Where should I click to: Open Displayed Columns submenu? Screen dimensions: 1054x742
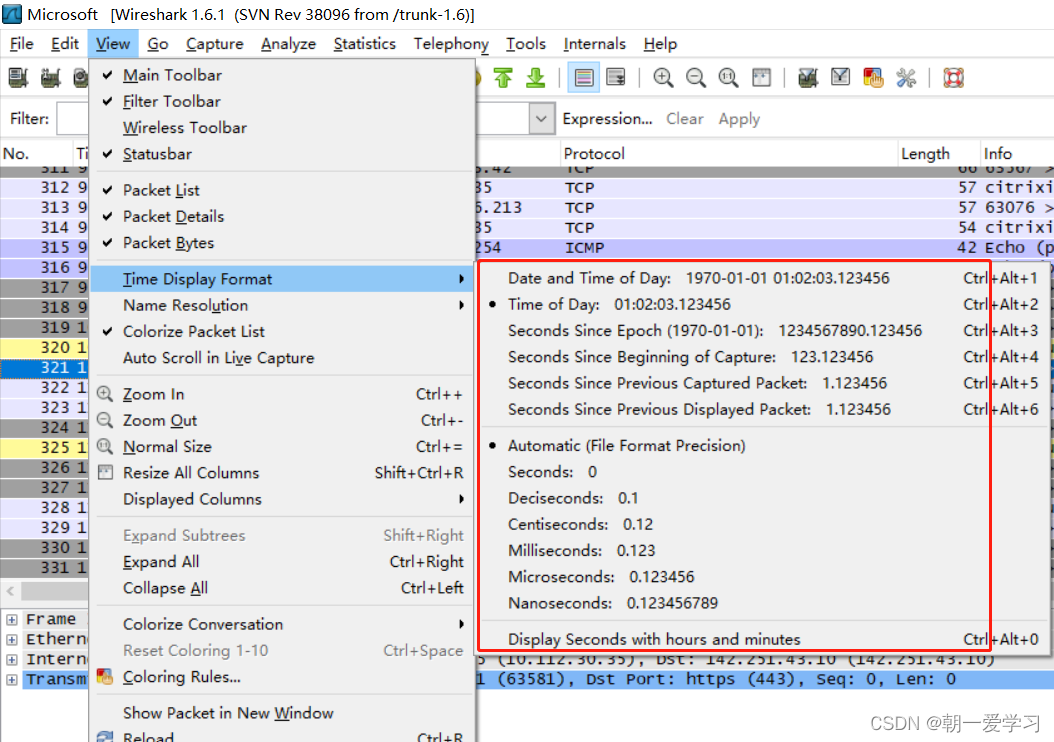(284, 499)
